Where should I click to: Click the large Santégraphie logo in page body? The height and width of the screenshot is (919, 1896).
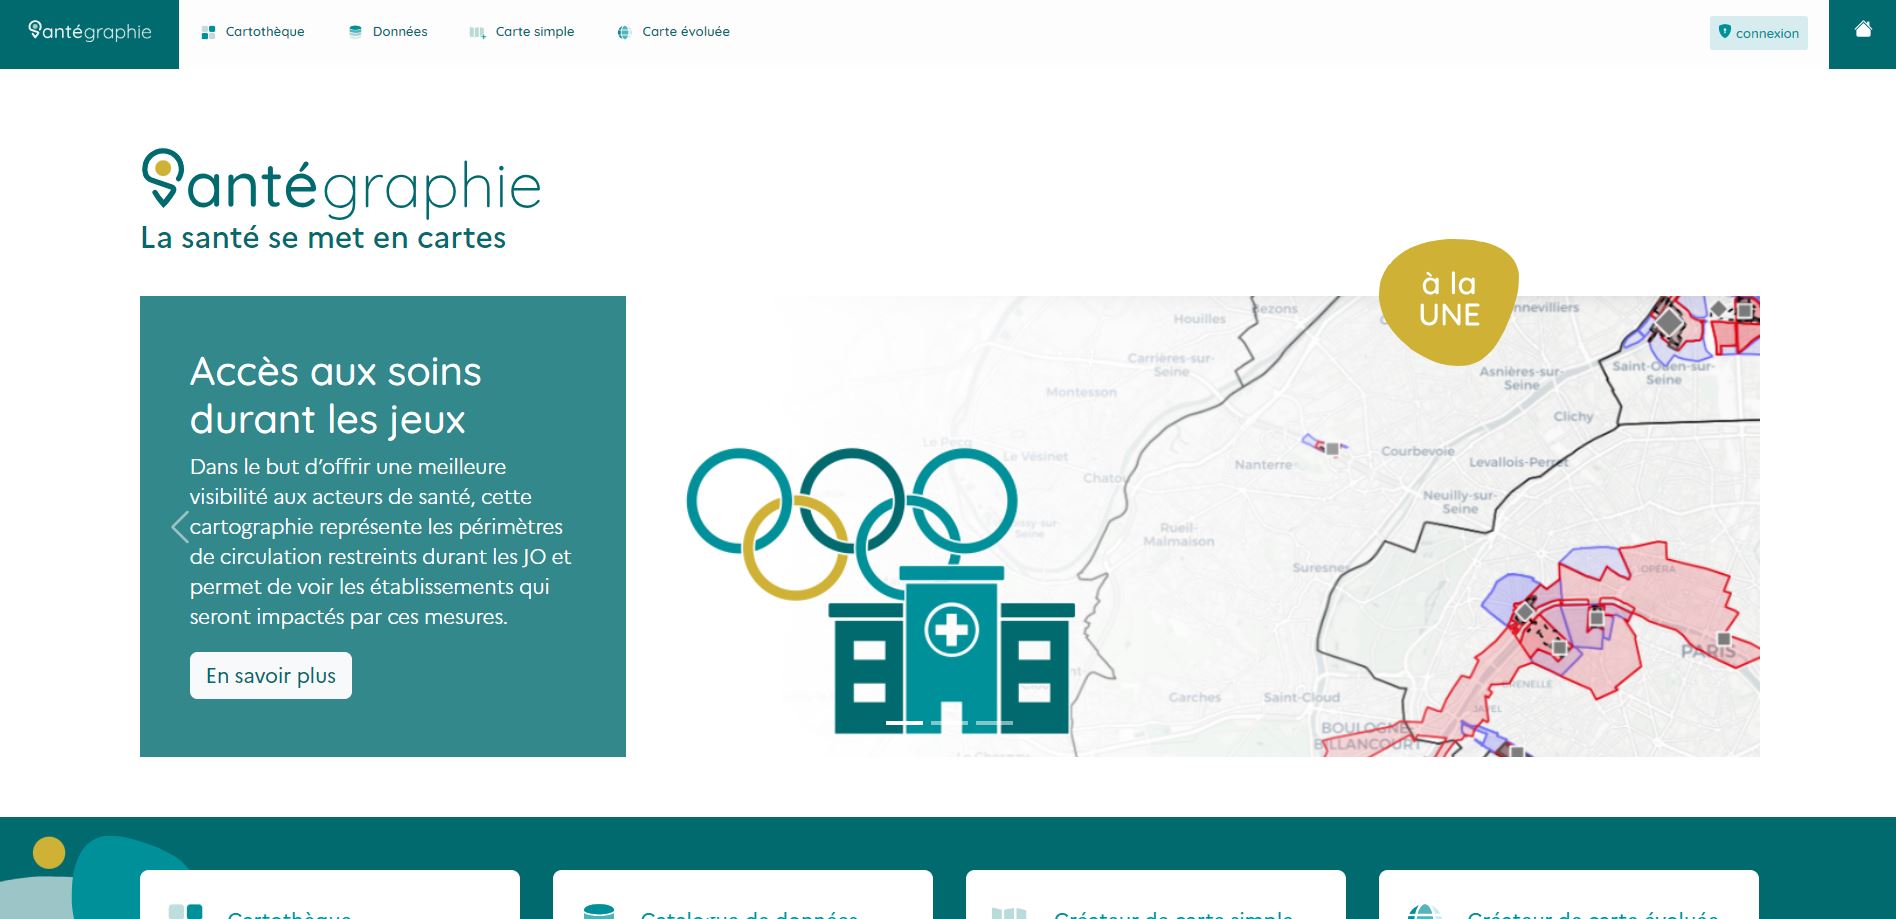pos(341,184)
